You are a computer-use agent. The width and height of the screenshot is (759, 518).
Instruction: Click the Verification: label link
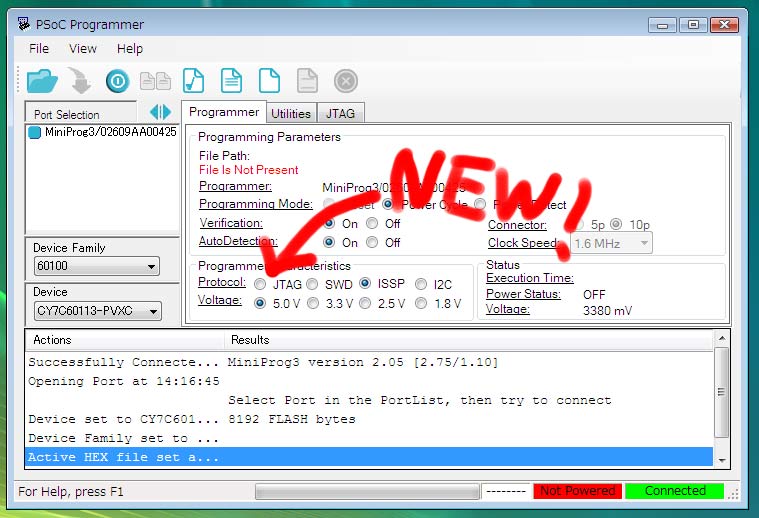click(231, 223)
